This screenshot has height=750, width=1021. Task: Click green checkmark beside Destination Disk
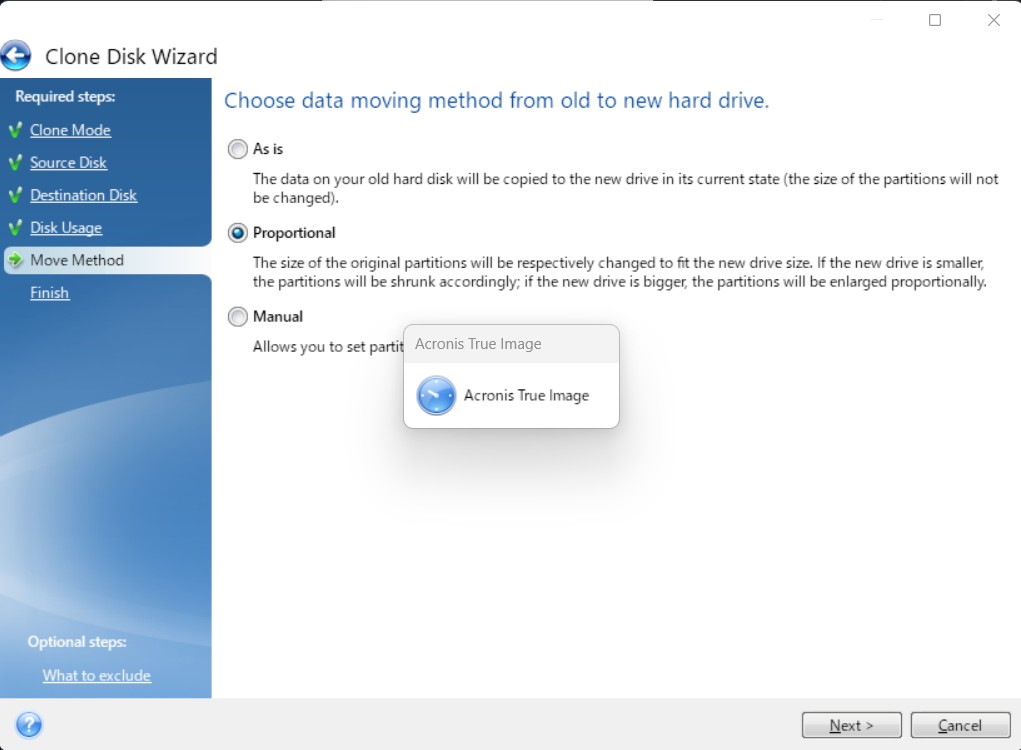coord(15,196)
